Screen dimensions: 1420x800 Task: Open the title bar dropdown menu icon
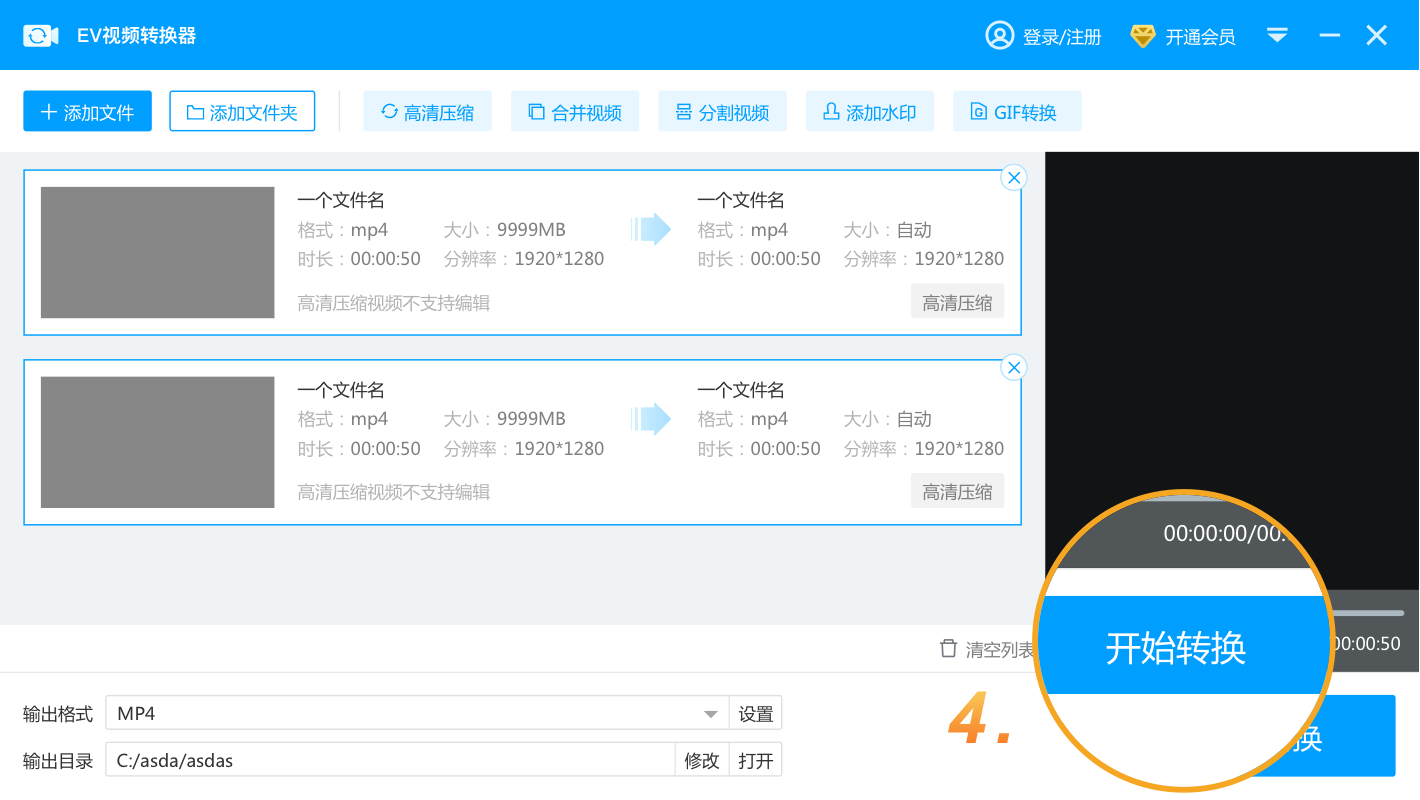[x=1277, y=36]
